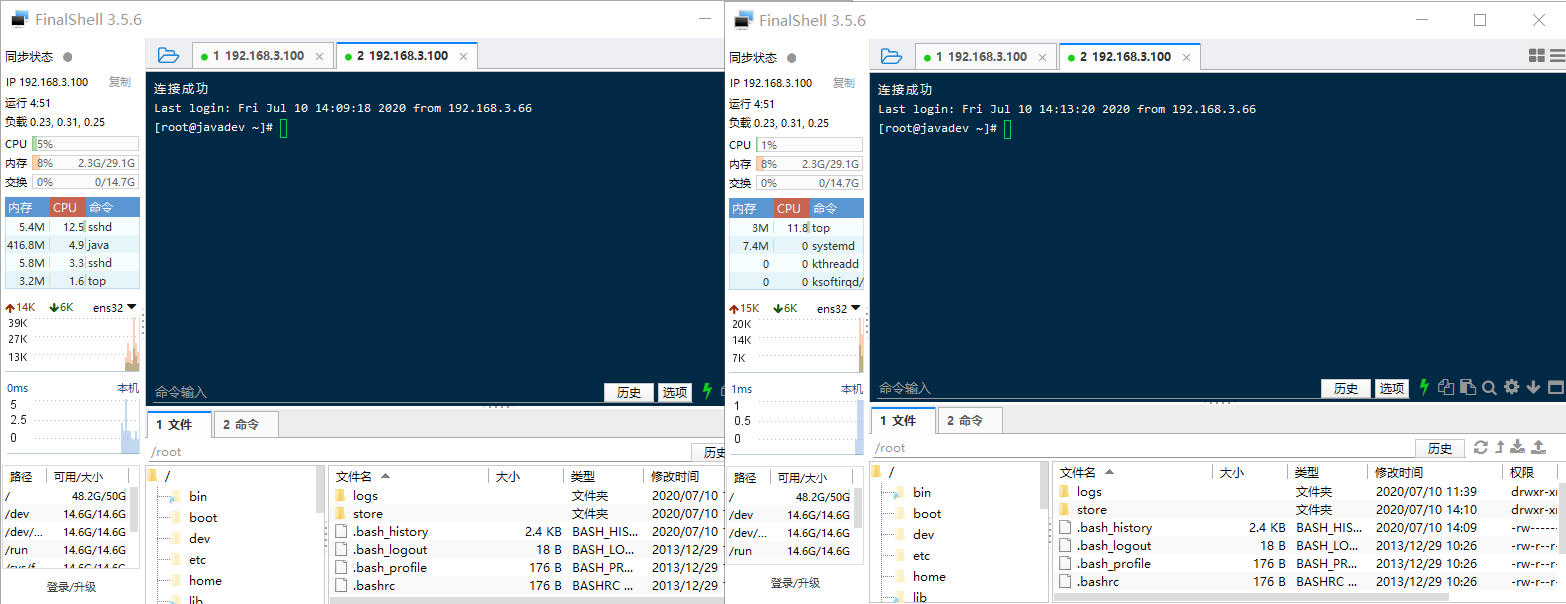Click the copy icon in right terminal toolbar
Image resolution: width=1566 pixels, height=604 pixels.
pyautogui.click(x=1446, y=388)
